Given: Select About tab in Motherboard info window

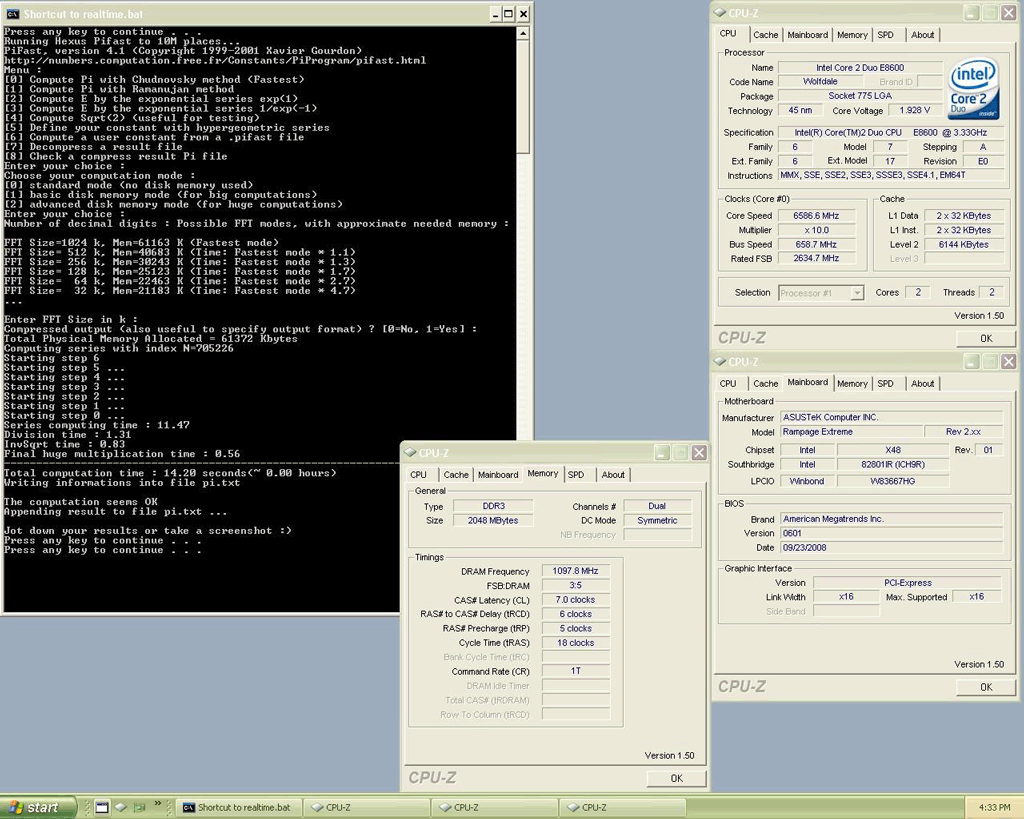Looking at the screenshot, I should [x=922, y=384].
